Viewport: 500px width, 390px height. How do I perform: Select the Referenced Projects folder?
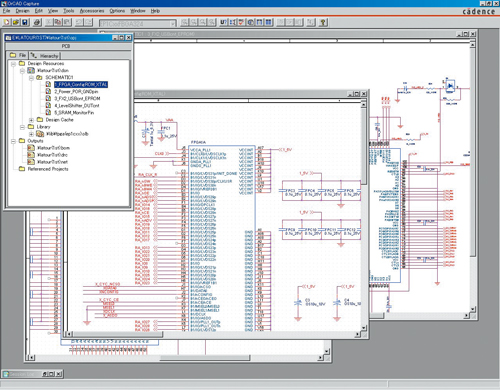(48, 169)
